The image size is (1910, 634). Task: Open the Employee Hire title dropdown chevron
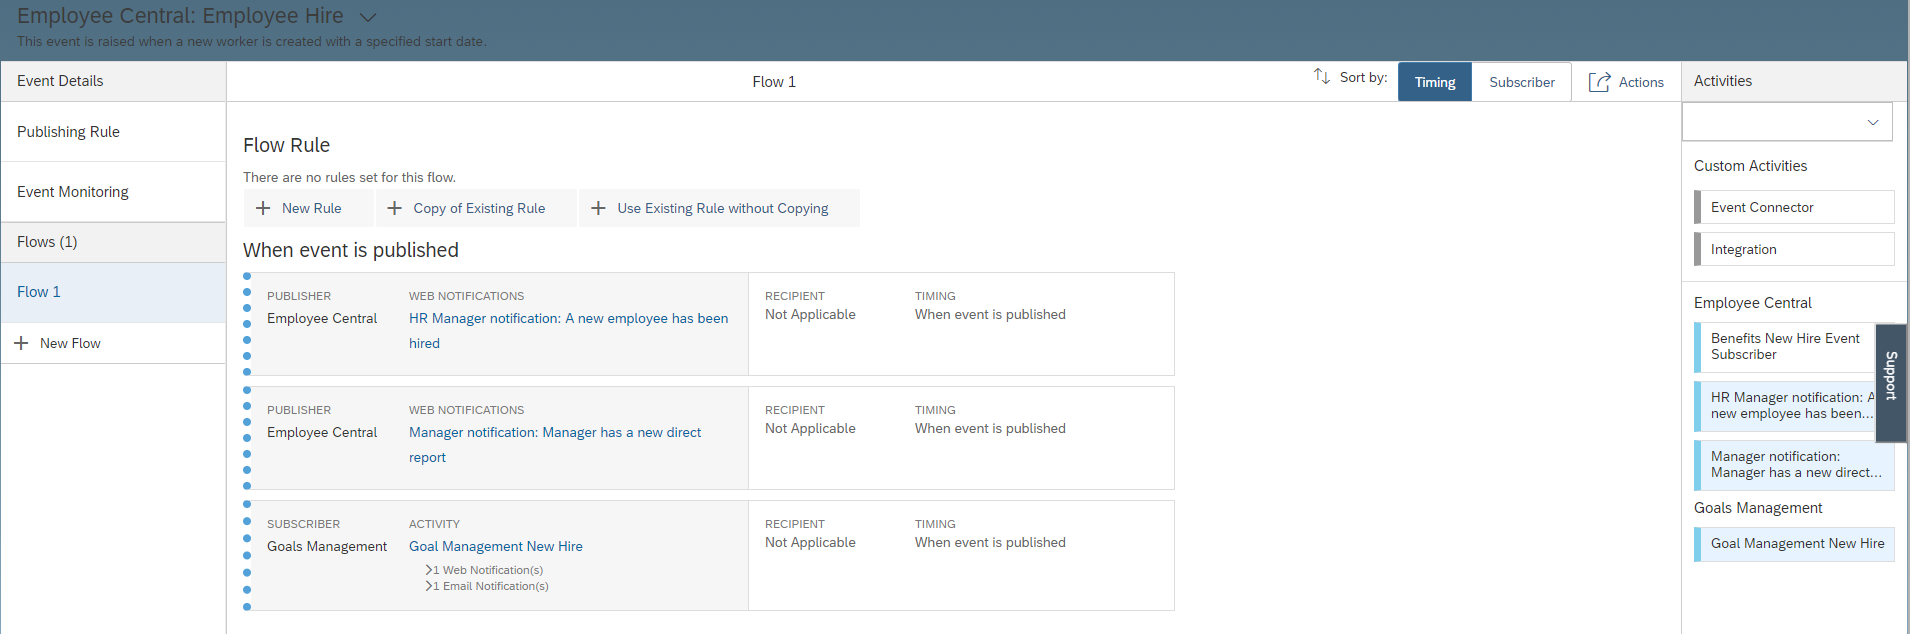[x=367, y=17]
